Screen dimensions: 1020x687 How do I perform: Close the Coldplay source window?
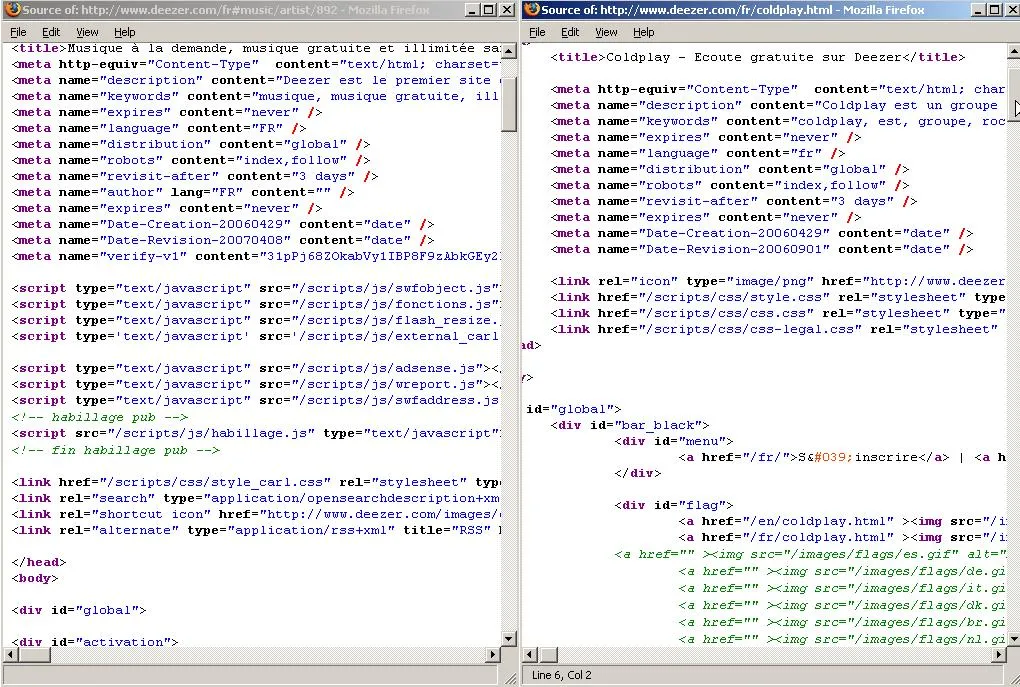1011,10
